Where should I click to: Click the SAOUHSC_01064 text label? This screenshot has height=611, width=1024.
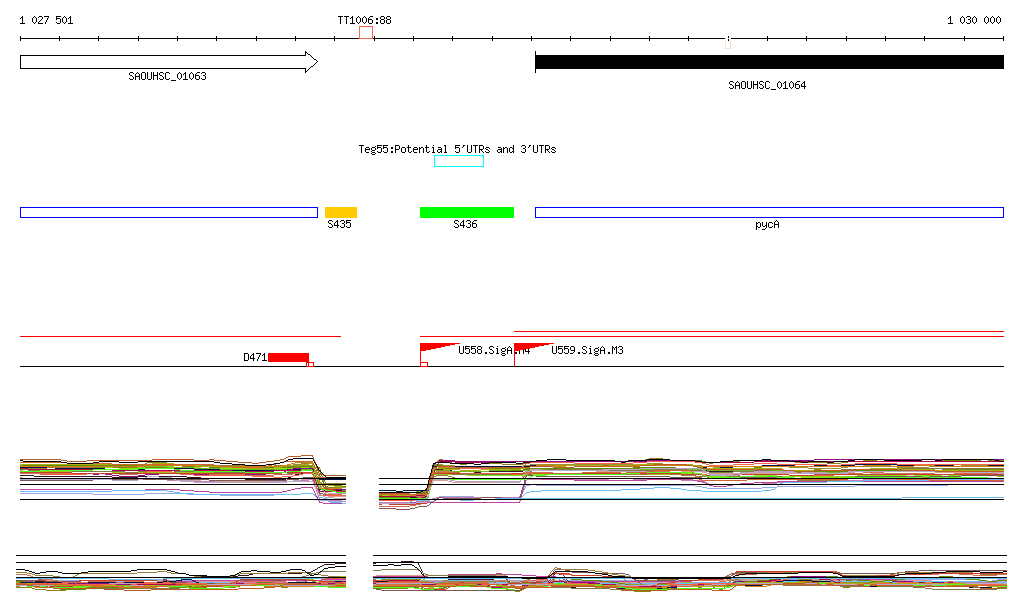point(767,85)
